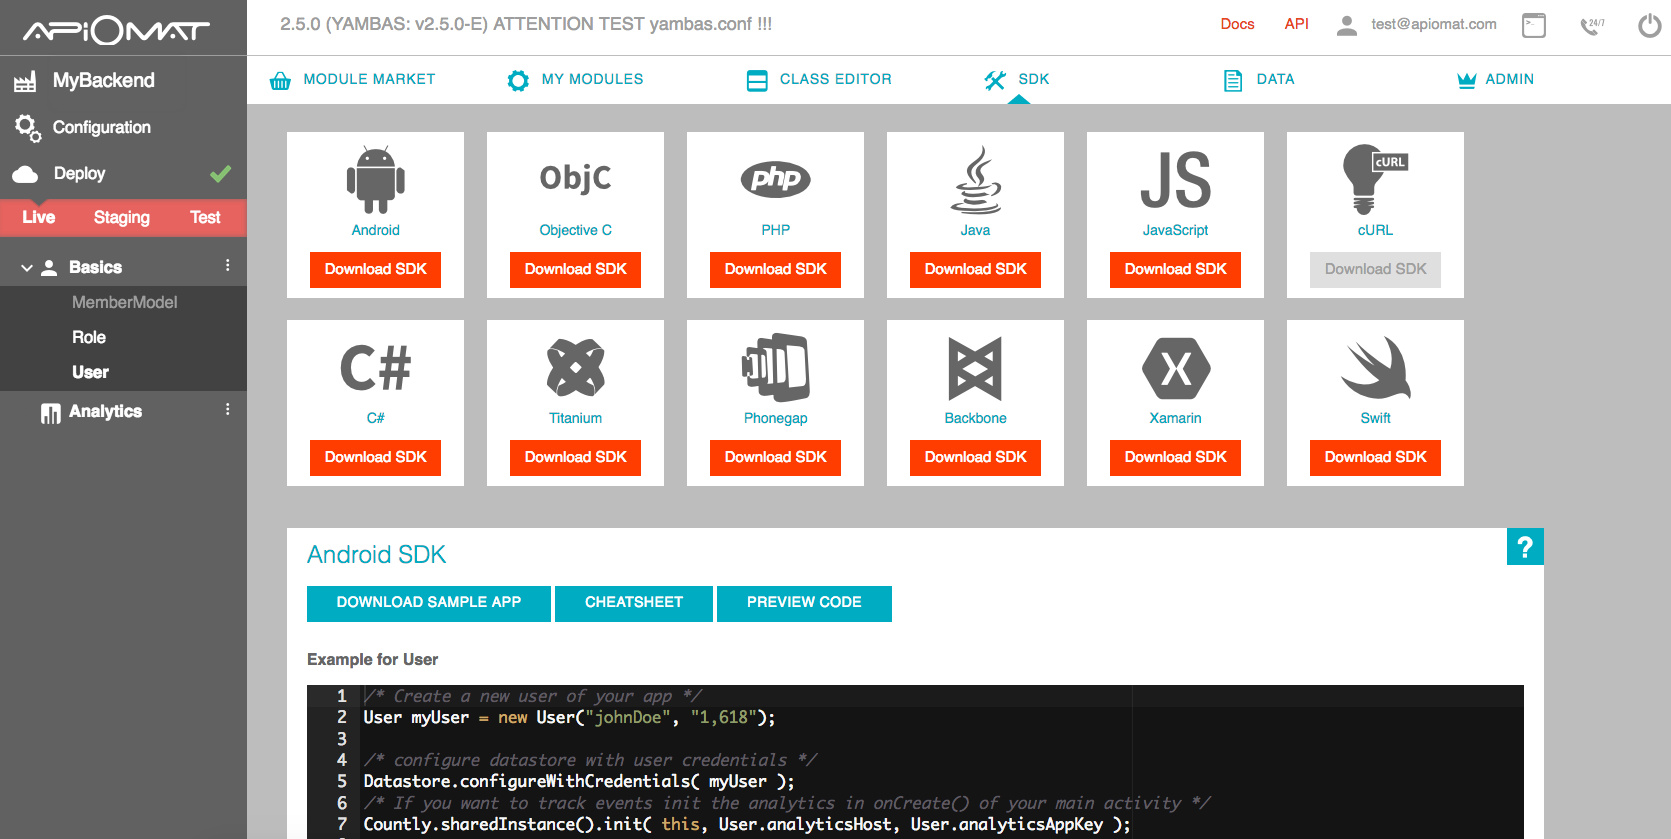
Task: Click the user profile icon
Action: [x=1347, y=25]
